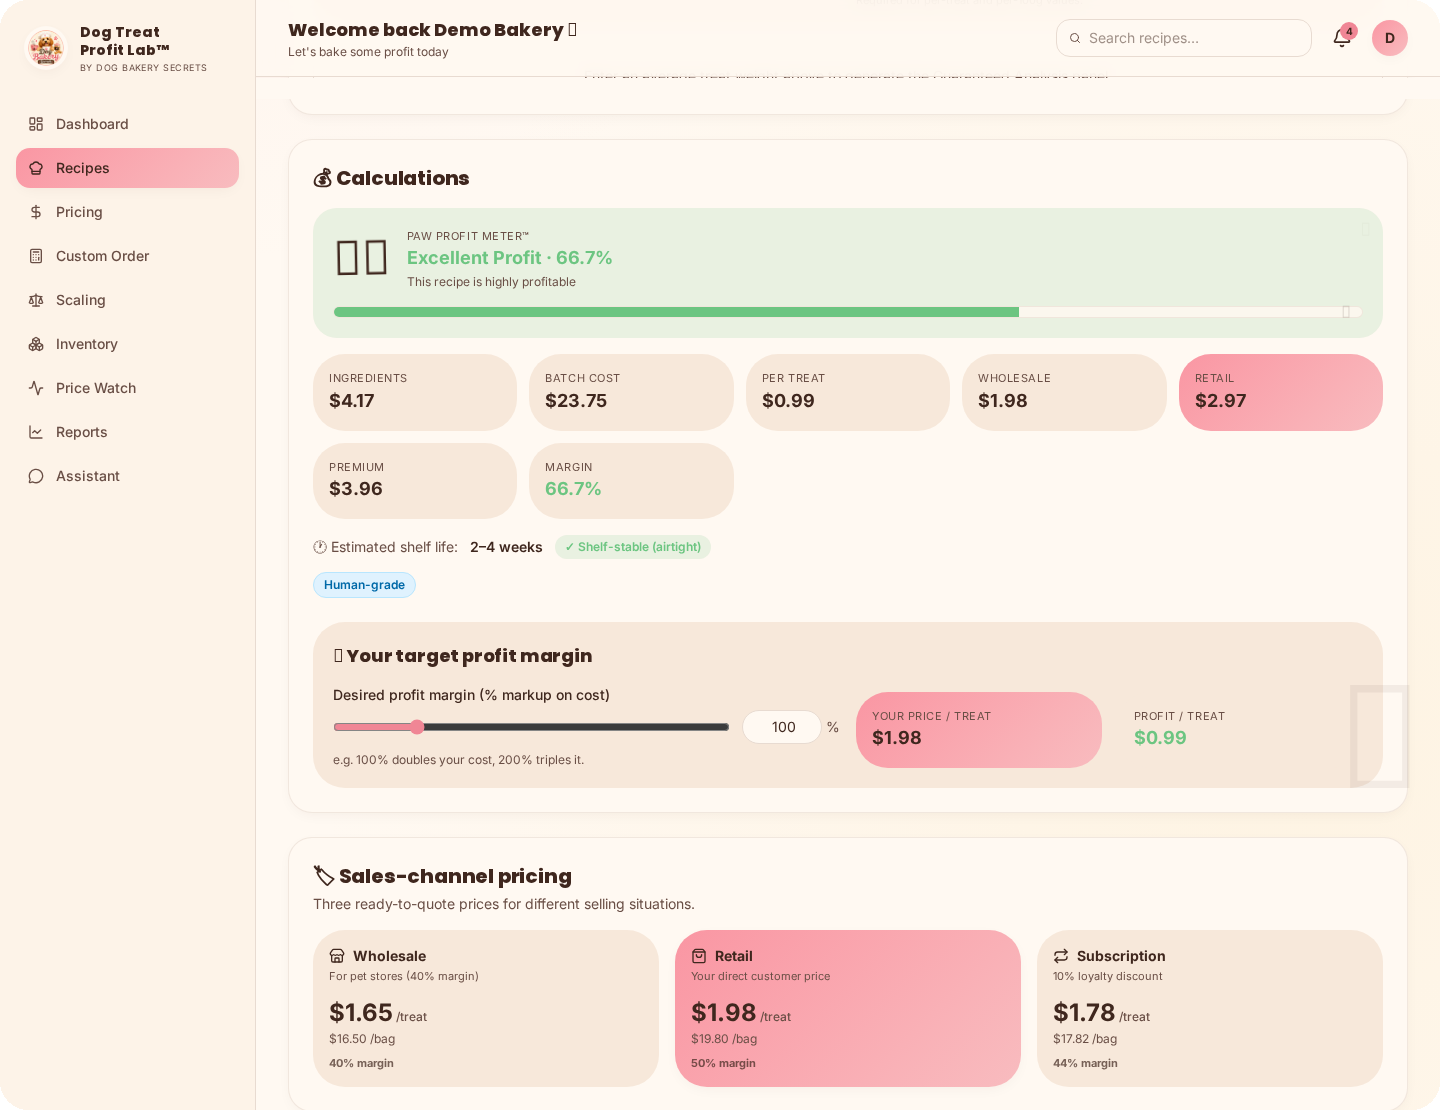Click the Assistant chat bubble icon
The image size is (1440, 1110).
click(36, 476)
